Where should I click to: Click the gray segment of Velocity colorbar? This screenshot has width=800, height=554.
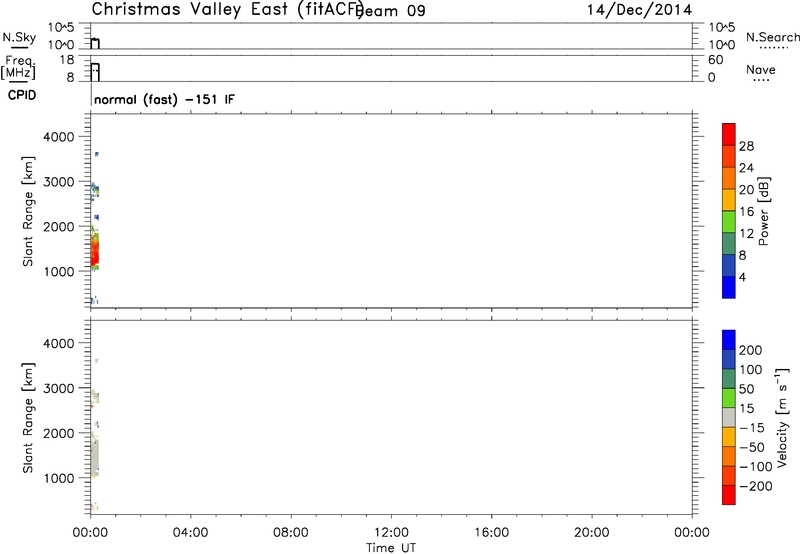[729, 417]
